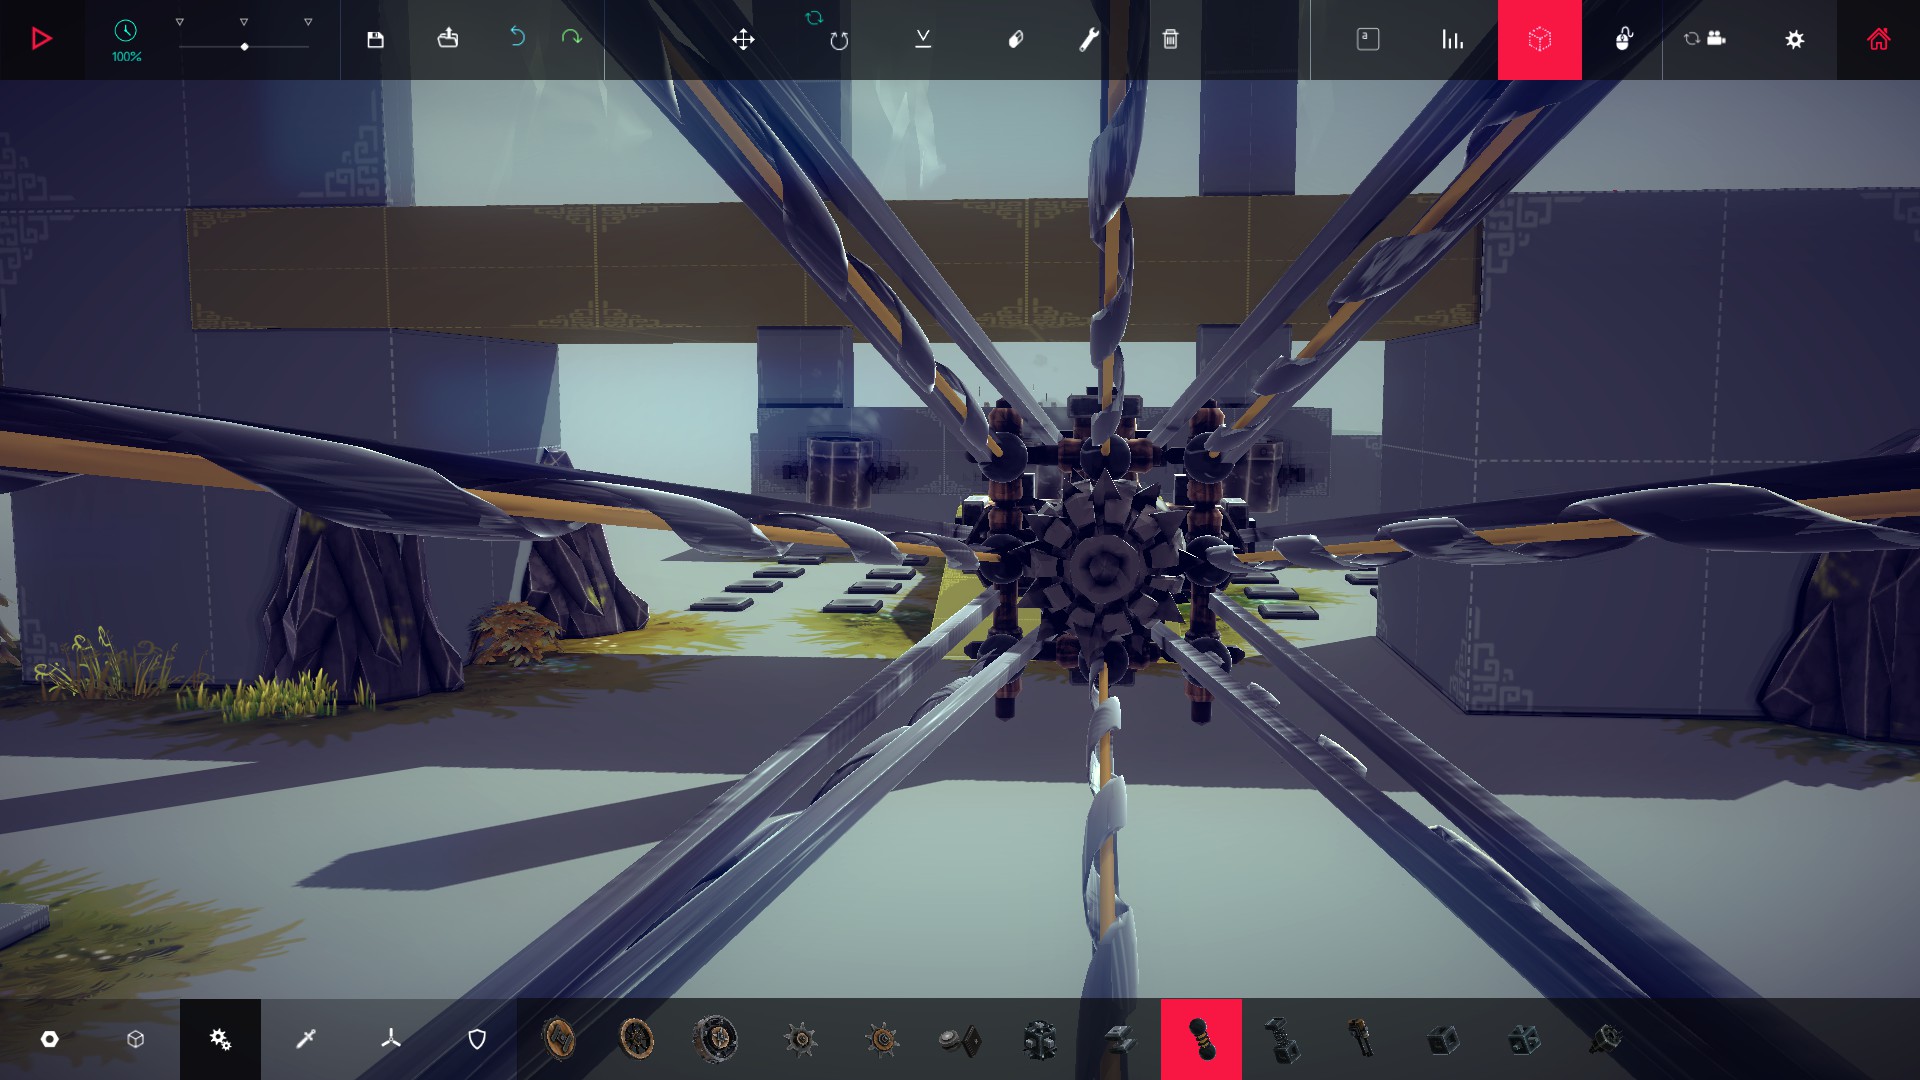Click the 100% time scale clock icon
The image size is (1920, 1080).
[x=126, y=31]
